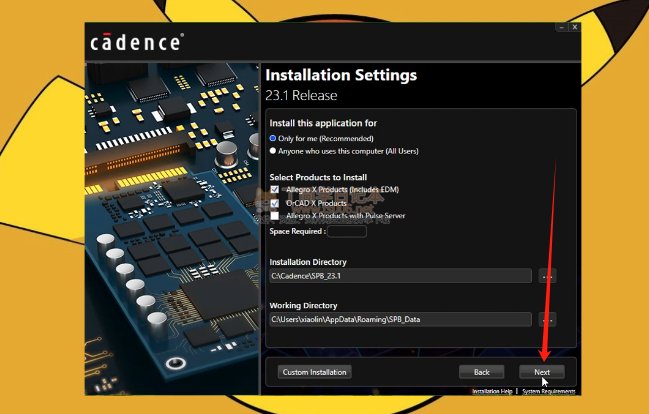This screenshot has height=414, width=649.
Task: Click the Installation Directory path field
Action: pyautogui.click(x=400, y=276)
